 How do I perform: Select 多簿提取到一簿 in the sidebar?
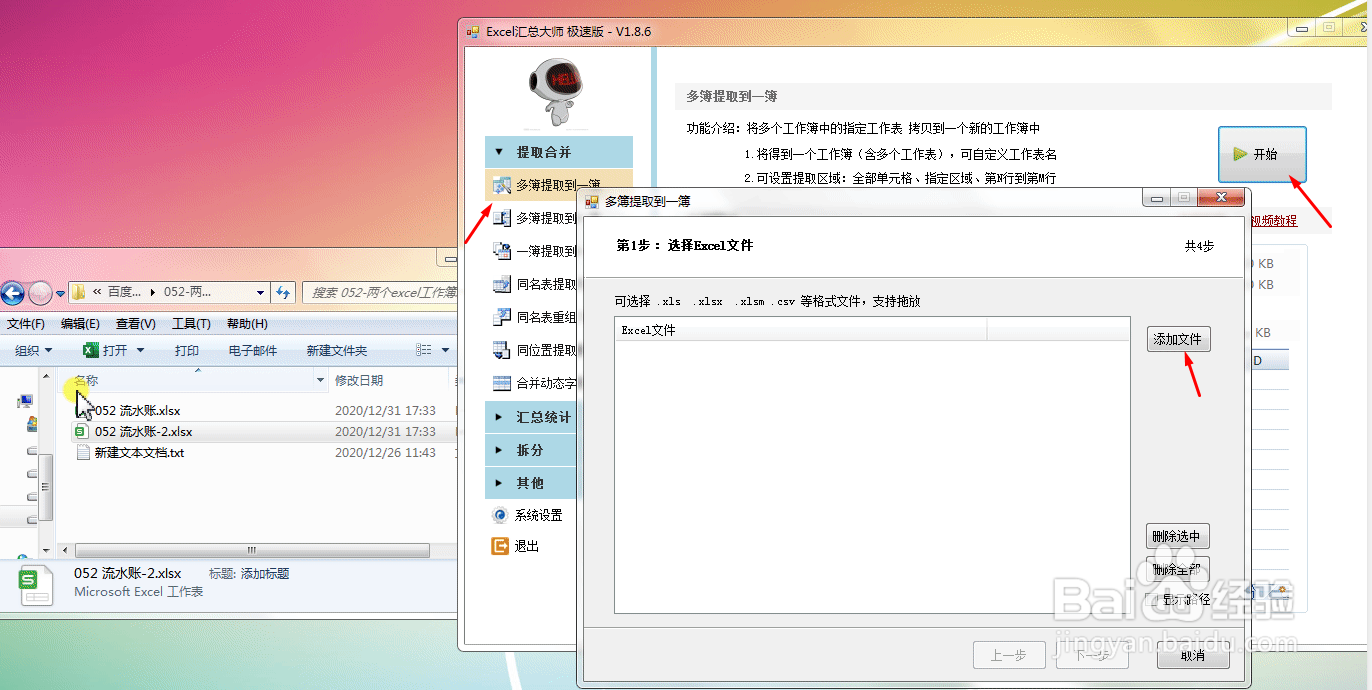coord(558,185)
